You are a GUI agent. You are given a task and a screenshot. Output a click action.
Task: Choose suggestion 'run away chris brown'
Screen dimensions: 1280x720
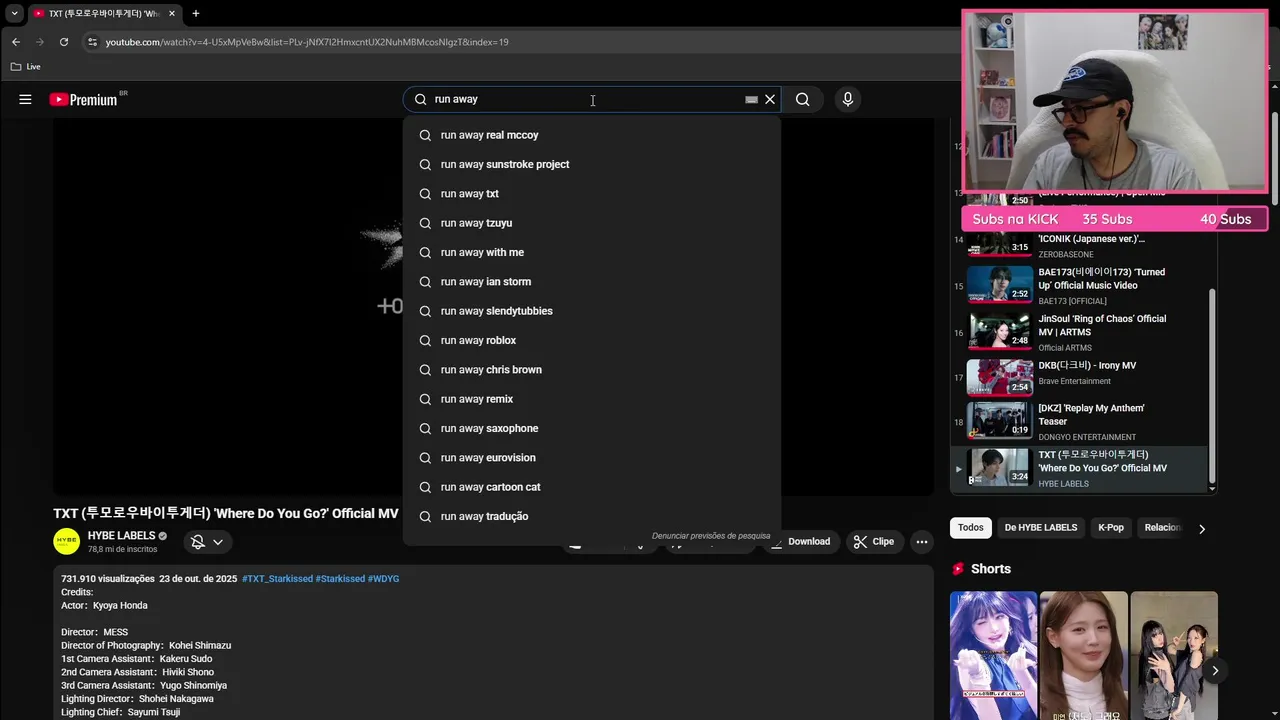[592, 369]
